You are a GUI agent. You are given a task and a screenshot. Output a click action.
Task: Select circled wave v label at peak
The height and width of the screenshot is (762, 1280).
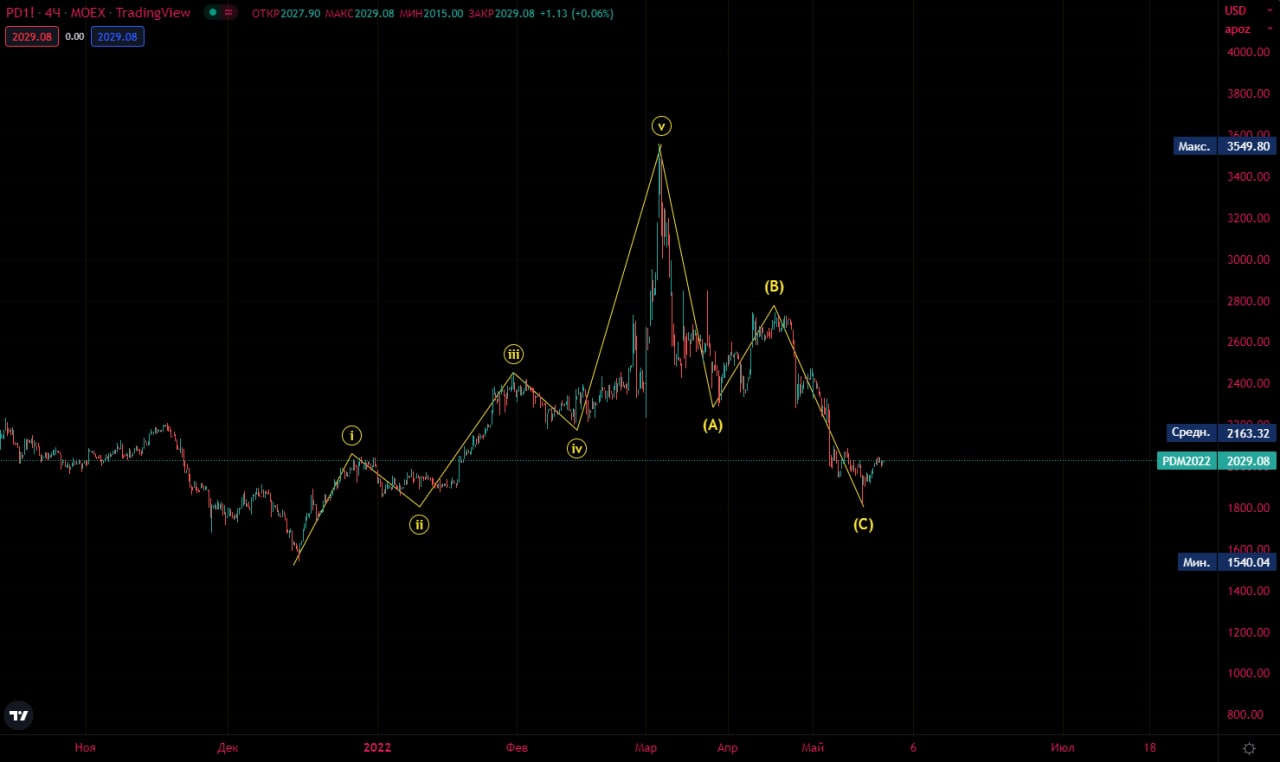pyautogui.click(x=661, y=126)
